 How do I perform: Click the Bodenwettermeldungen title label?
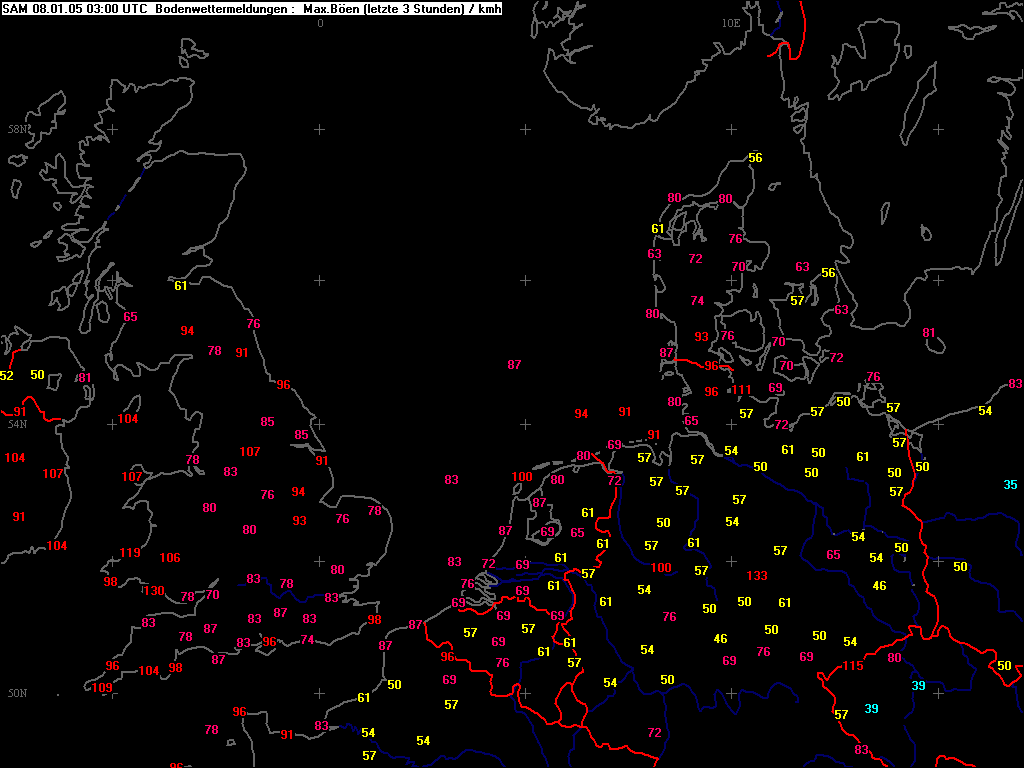(x=225, y=9)
